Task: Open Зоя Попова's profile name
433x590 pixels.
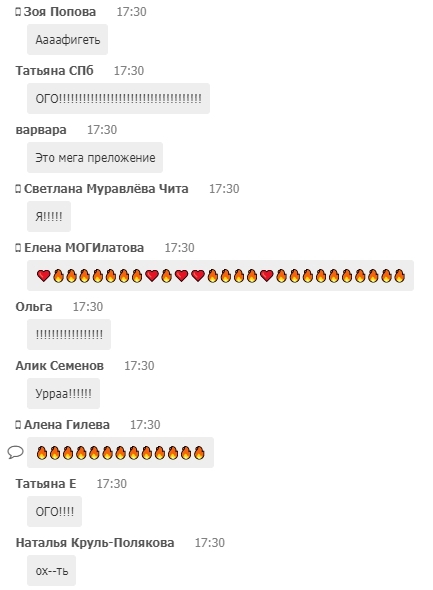Action: point(60,12)
